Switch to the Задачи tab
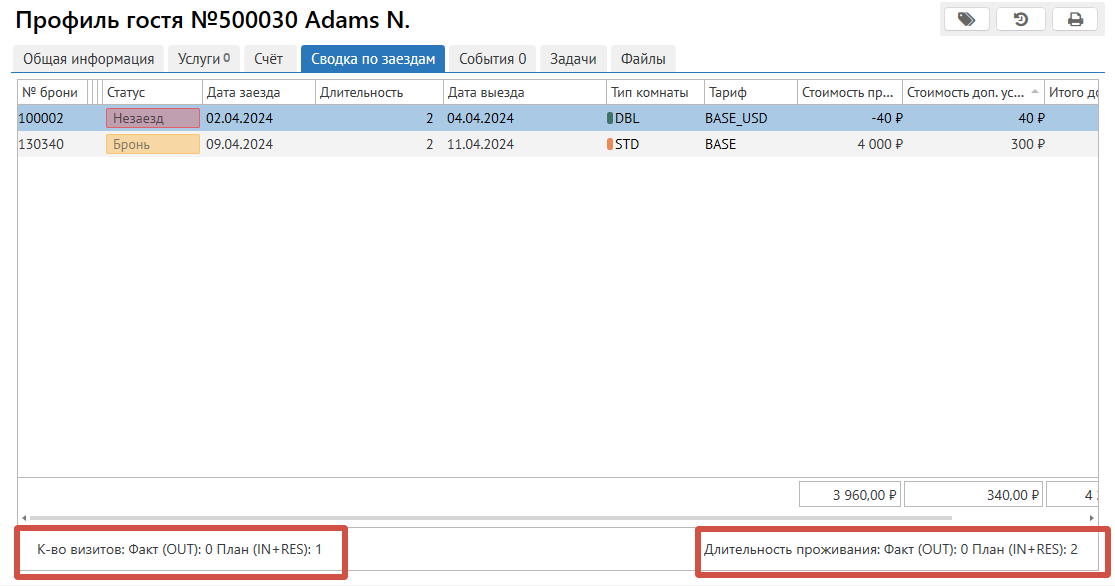The image size is (1115, 586). point(573,59)
